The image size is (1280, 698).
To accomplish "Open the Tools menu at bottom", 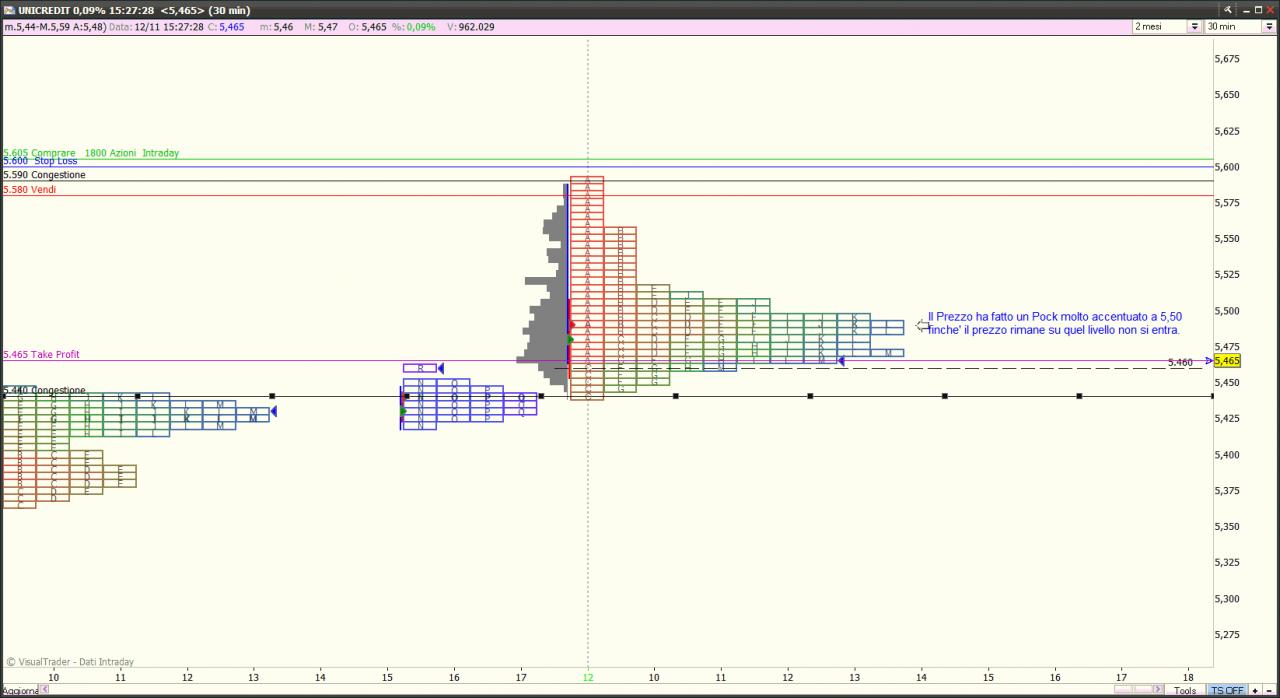I will point(1185,690).
